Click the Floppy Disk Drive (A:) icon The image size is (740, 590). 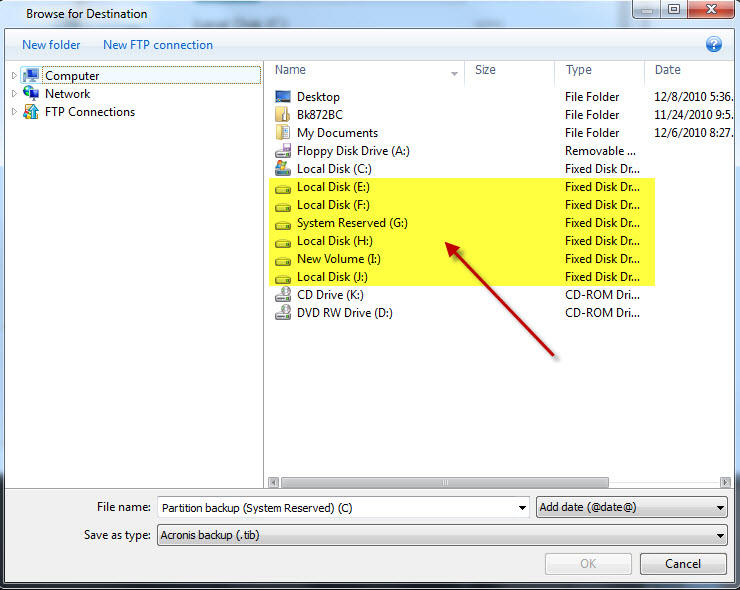coord(283,151)
